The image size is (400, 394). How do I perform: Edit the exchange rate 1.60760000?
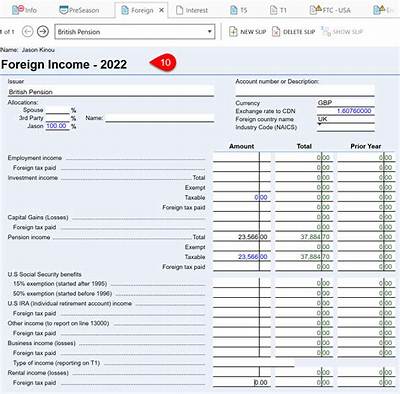coord(346,111)
